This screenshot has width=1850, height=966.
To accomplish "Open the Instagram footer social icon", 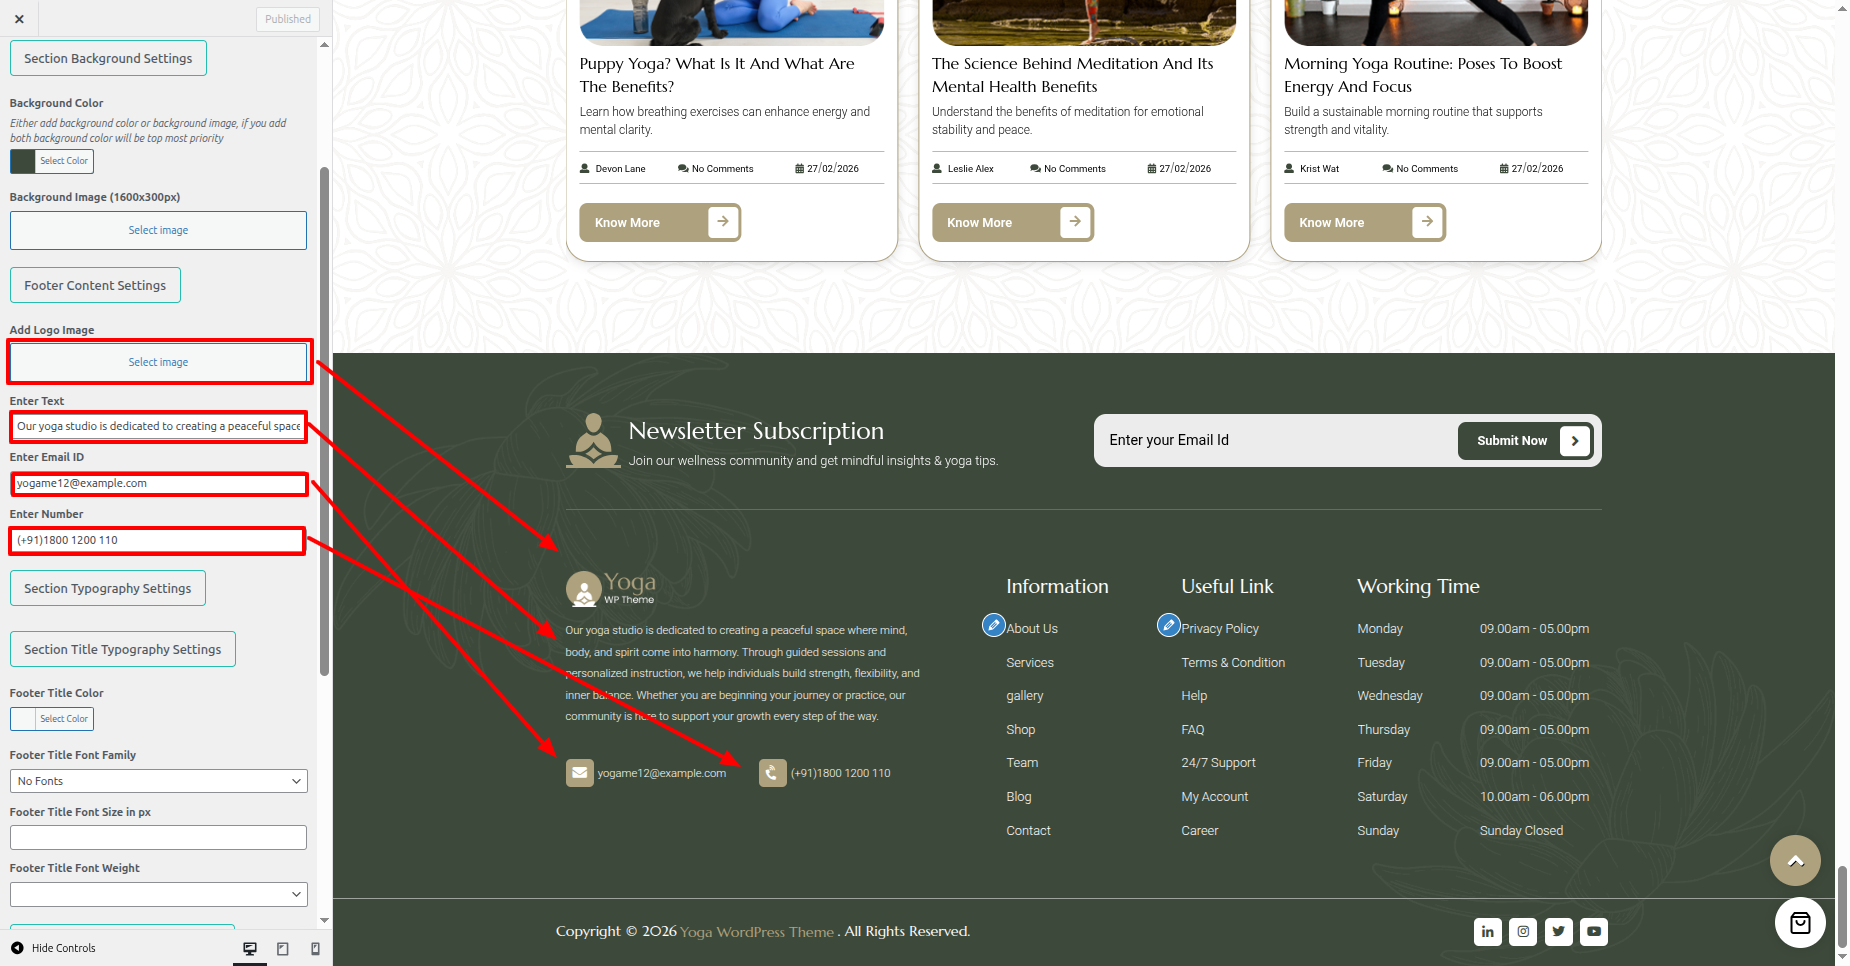I will (1523, 932).
